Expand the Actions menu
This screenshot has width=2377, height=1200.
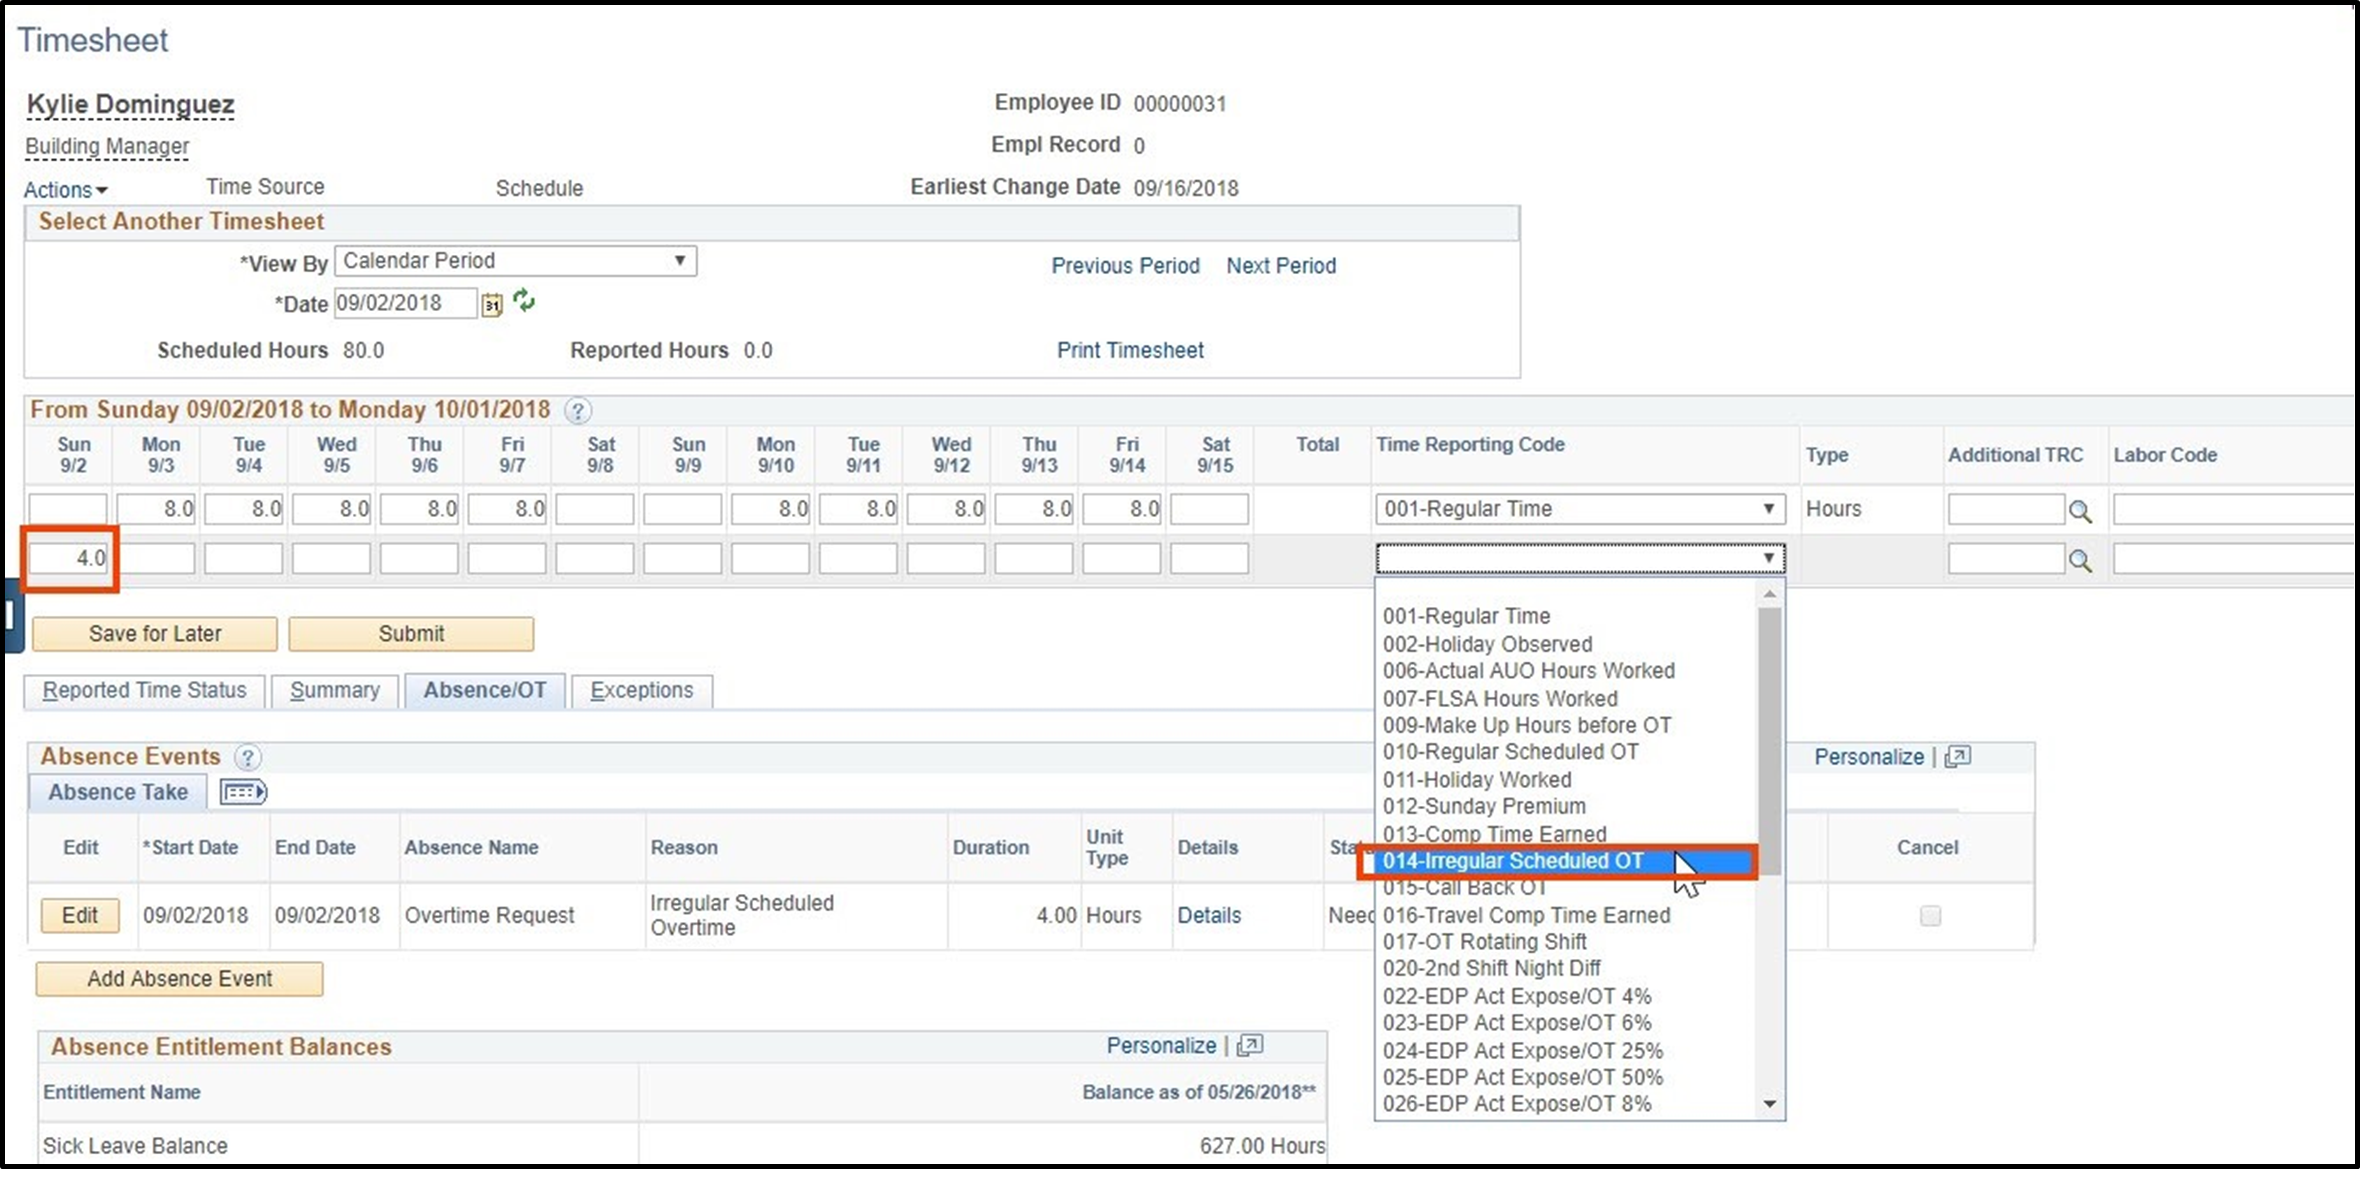pos(65,189)
